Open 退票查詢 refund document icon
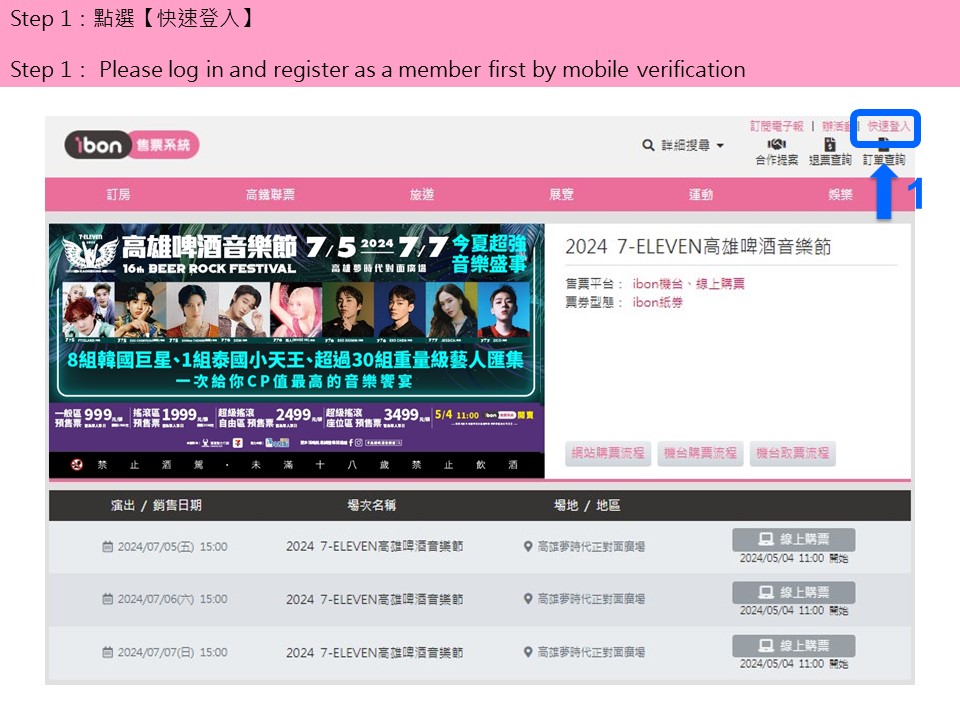The height and width of the screenshot is (720, 960). tap(830, 144)
